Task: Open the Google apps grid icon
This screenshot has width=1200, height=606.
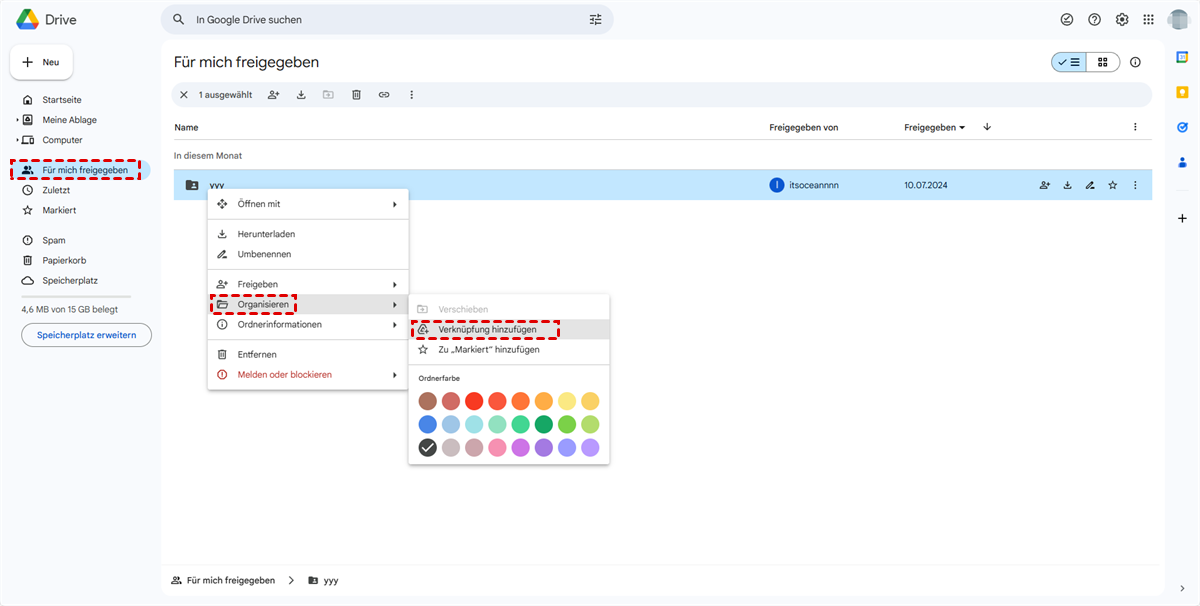Action: pos(1148,20)
